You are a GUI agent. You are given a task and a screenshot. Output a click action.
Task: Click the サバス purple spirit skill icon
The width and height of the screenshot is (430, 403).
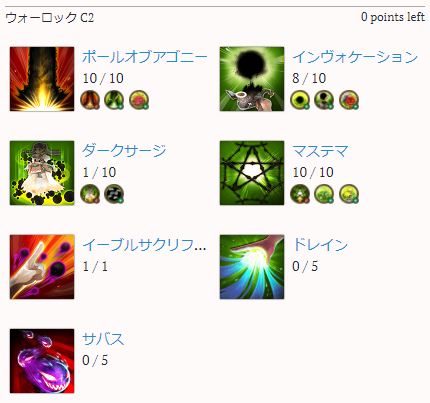42,361
